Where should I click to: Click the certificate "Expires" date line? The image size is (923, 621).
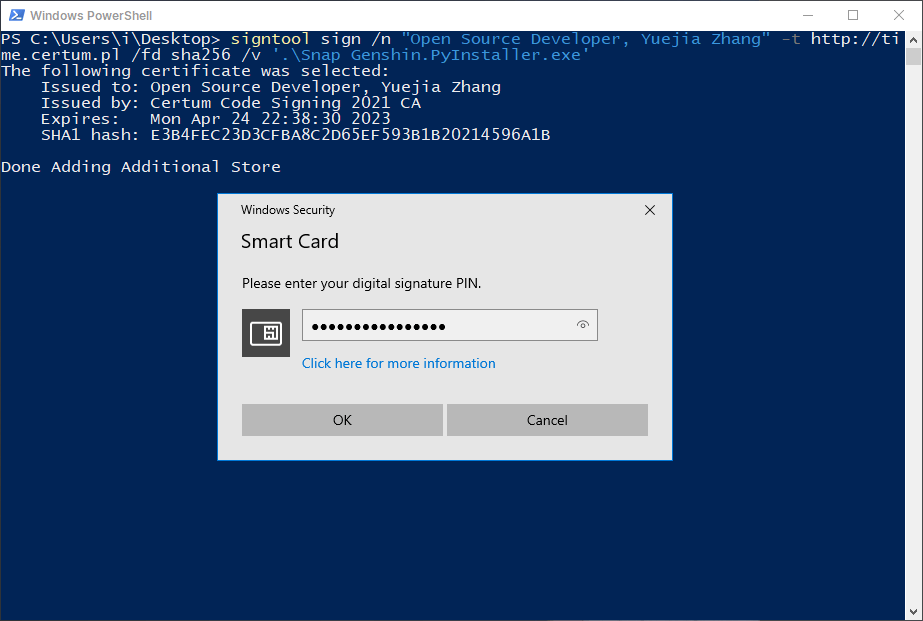tap(215, 119)
